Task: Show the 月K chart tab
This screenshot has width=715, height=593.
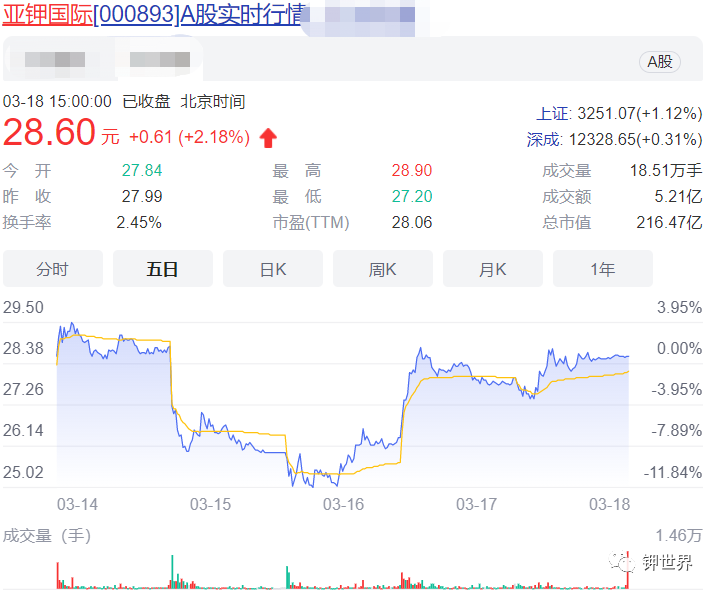Action: (x=493, y=269)
